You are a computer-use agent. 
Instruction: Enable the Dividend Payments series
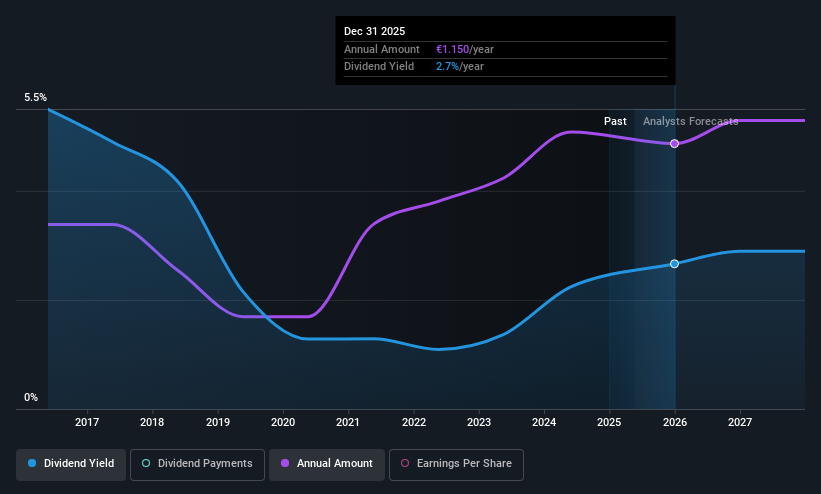pyautogui.click(x=197, y=464)
